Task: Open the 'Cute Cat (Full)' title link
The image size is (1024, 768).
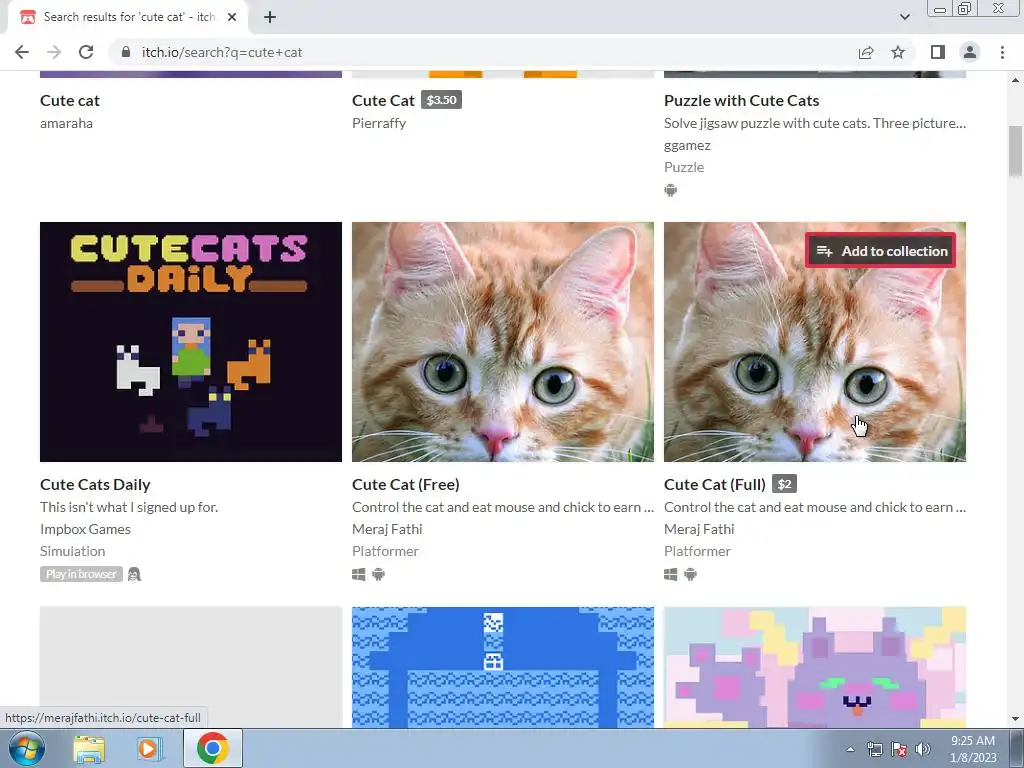Action: pos(714,485)
